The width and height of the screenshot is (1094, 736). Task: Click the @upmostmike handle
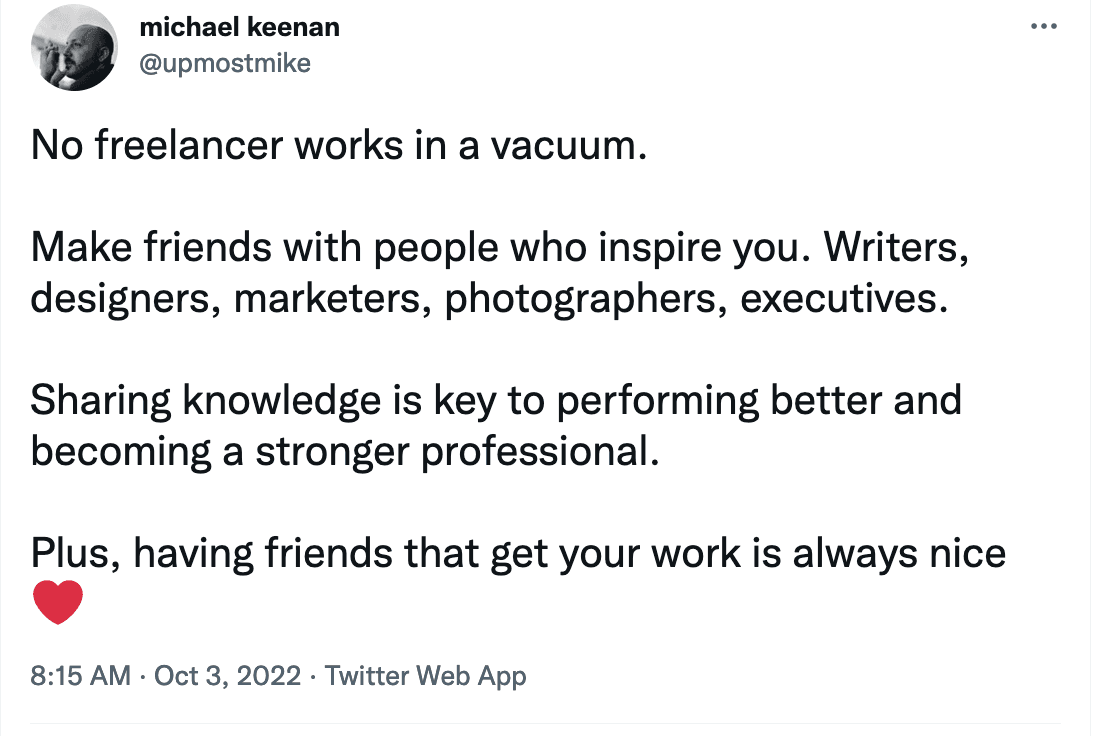(226, 63)
